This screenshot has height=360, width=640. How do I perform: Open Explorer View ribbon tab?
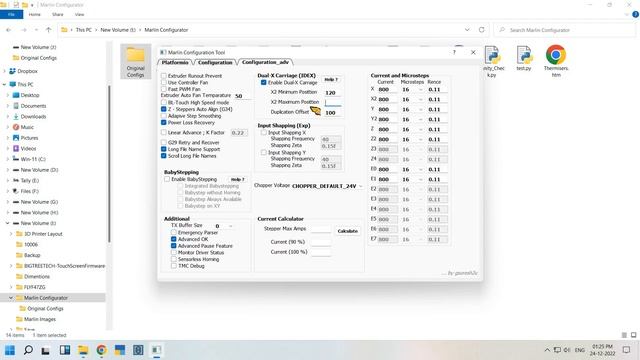79,14
